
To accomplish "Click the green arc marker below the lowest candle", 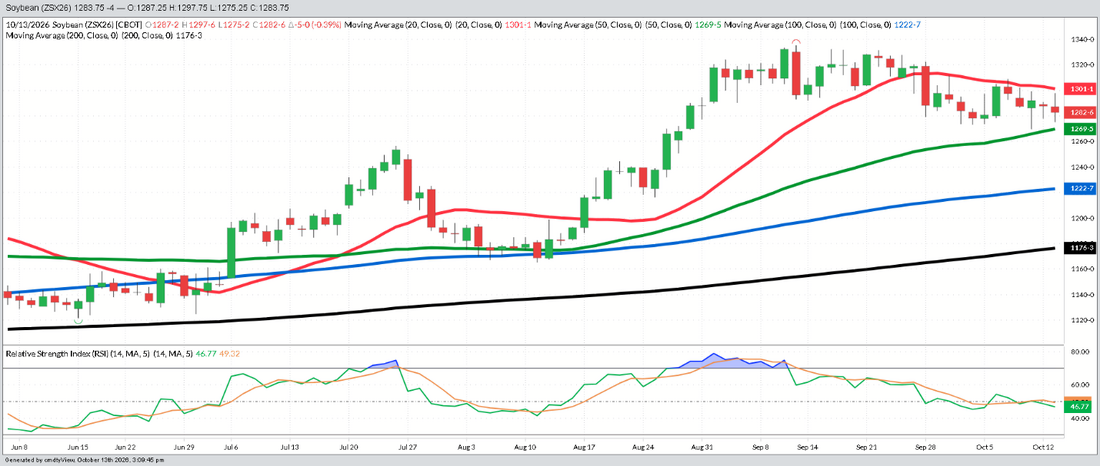I will 78,321.
